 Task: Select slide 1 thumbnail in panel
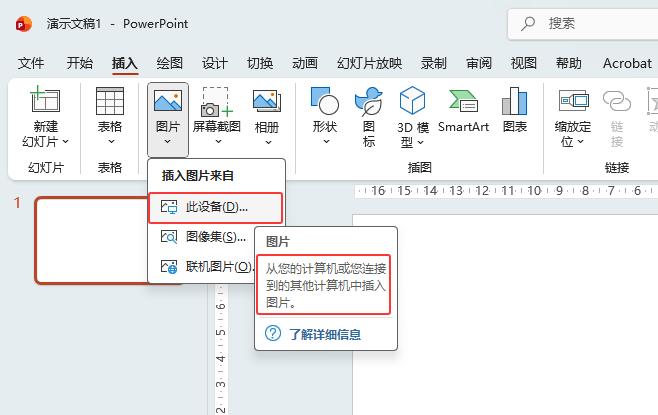[91, 240]
